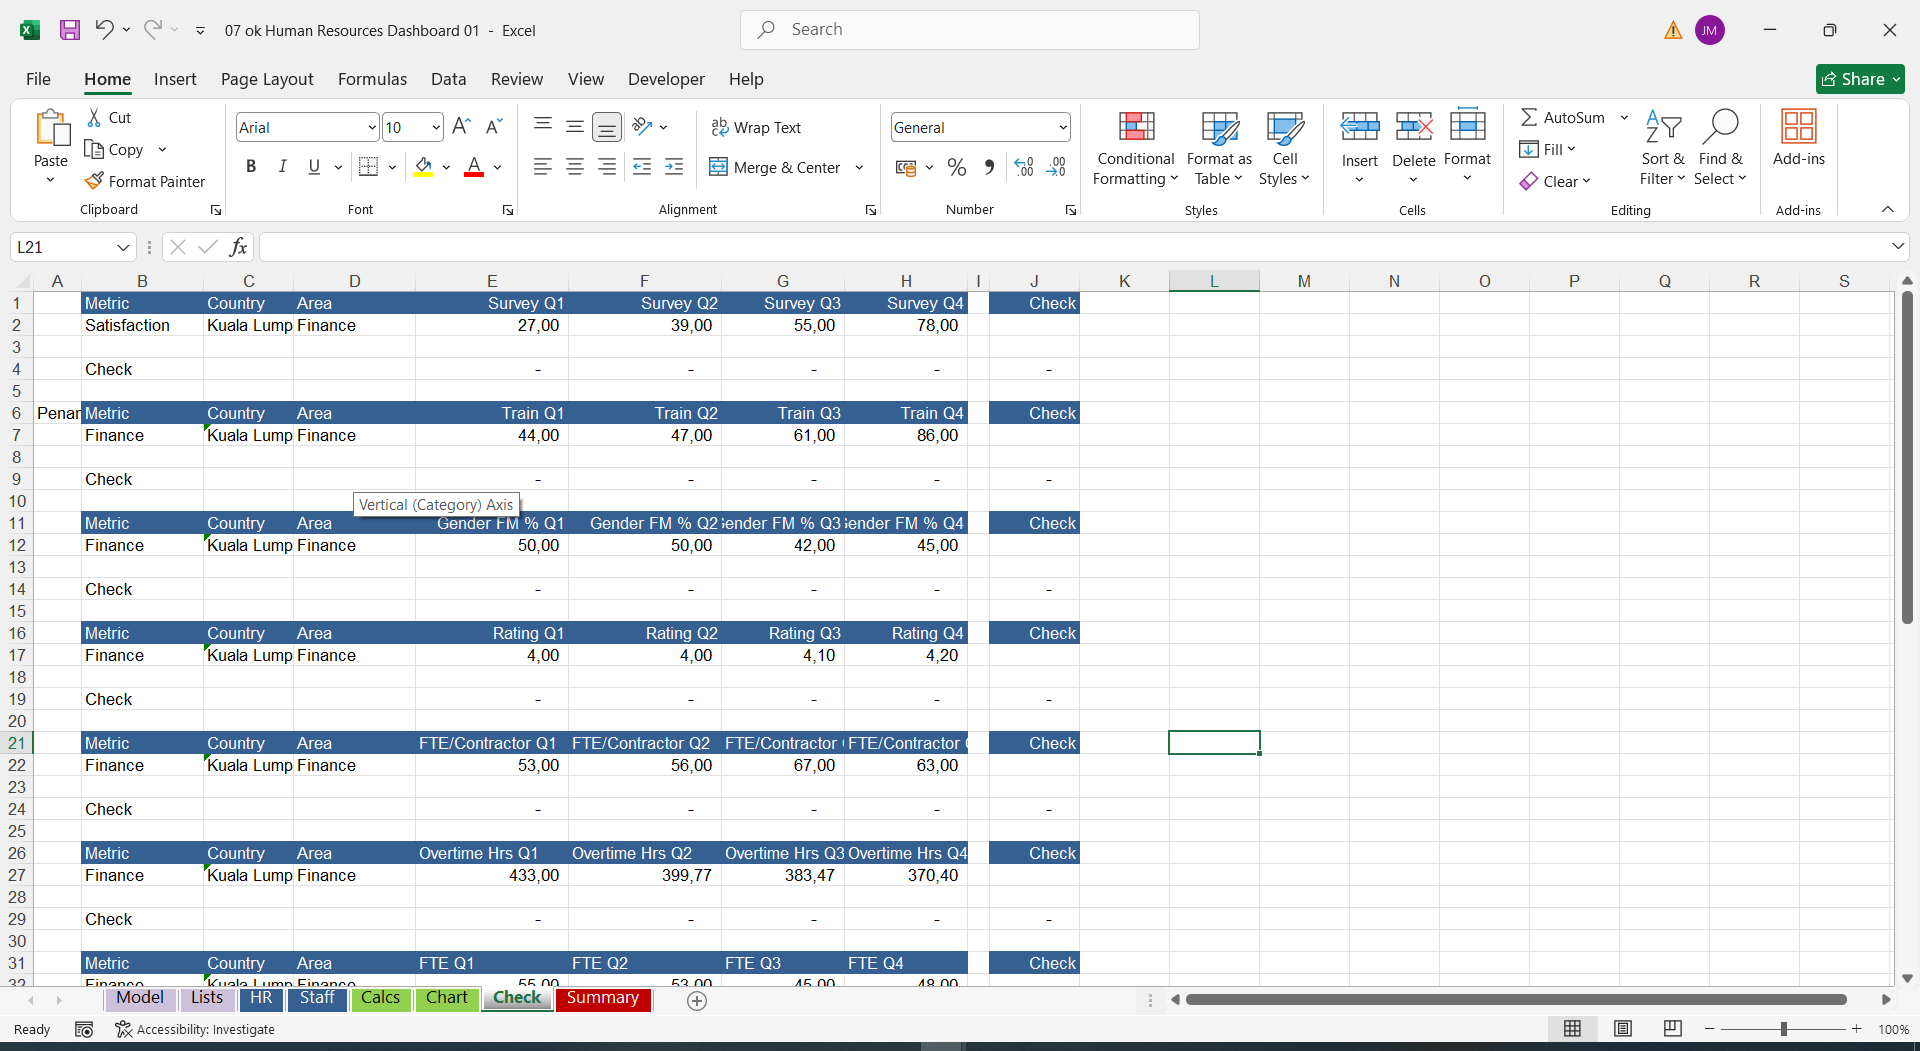Switch to Page Break Preview view
This screenshot has height=1051, width=1920.
tap(1673, 1029)
